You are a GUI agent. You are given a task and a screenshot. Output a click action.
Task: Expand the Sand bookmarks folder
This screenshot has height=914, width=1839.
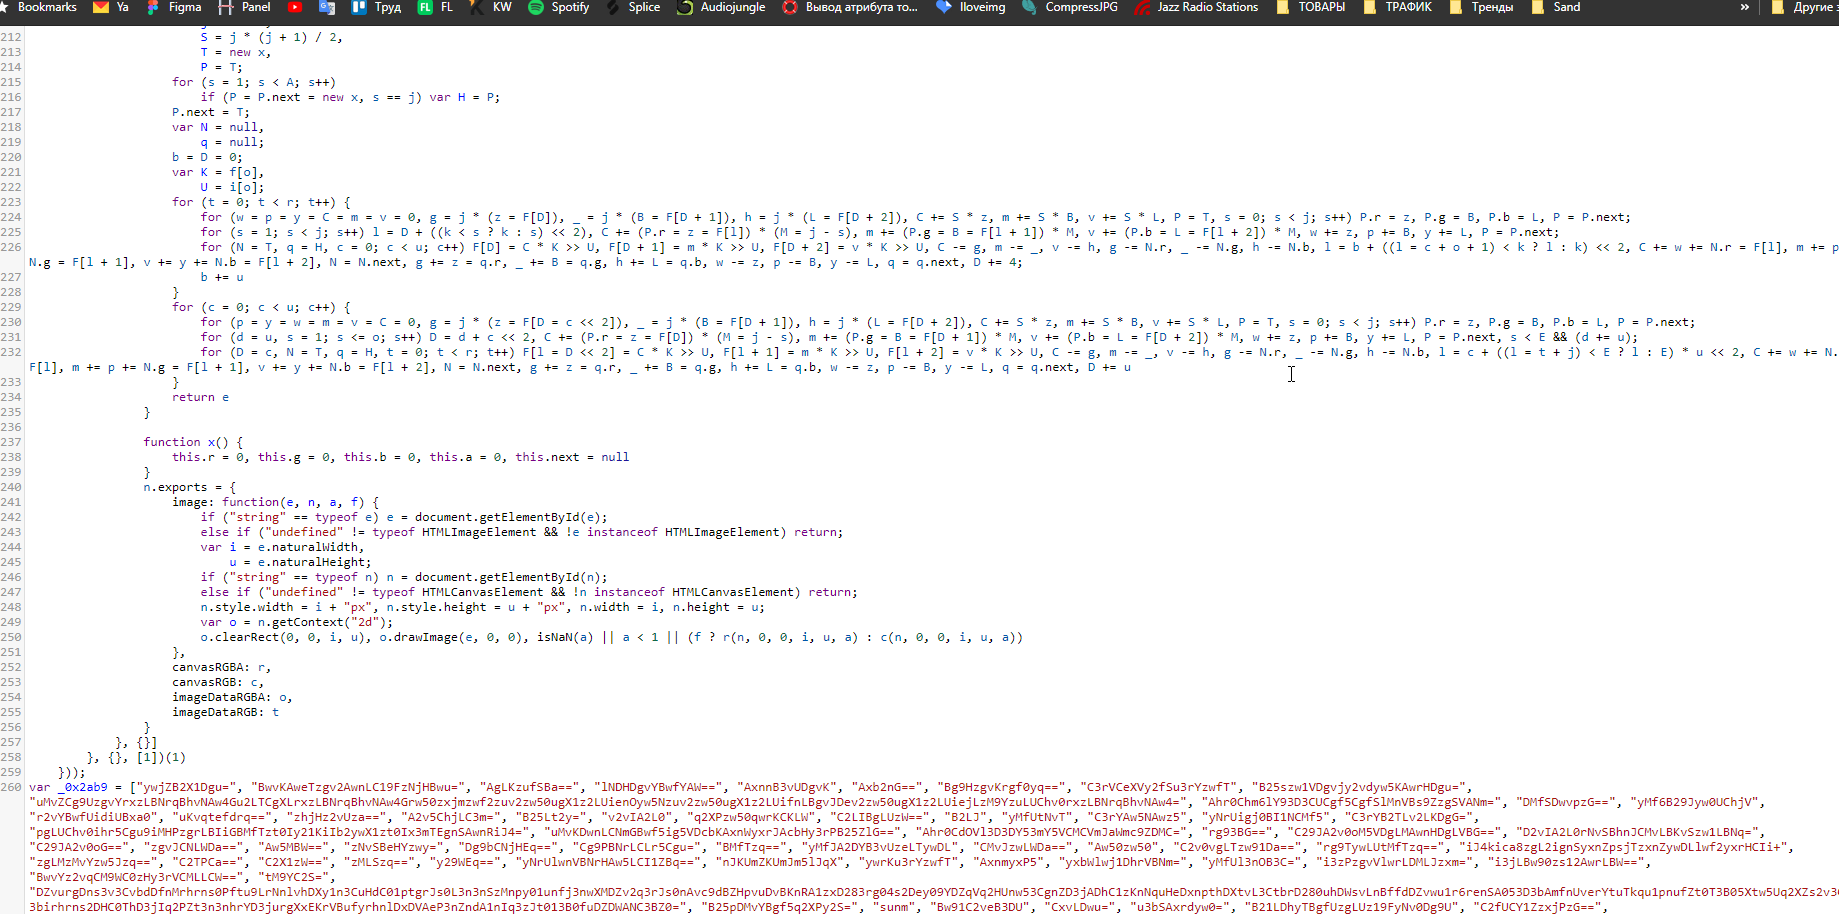pyautogui.click(x=1555, y=7)
